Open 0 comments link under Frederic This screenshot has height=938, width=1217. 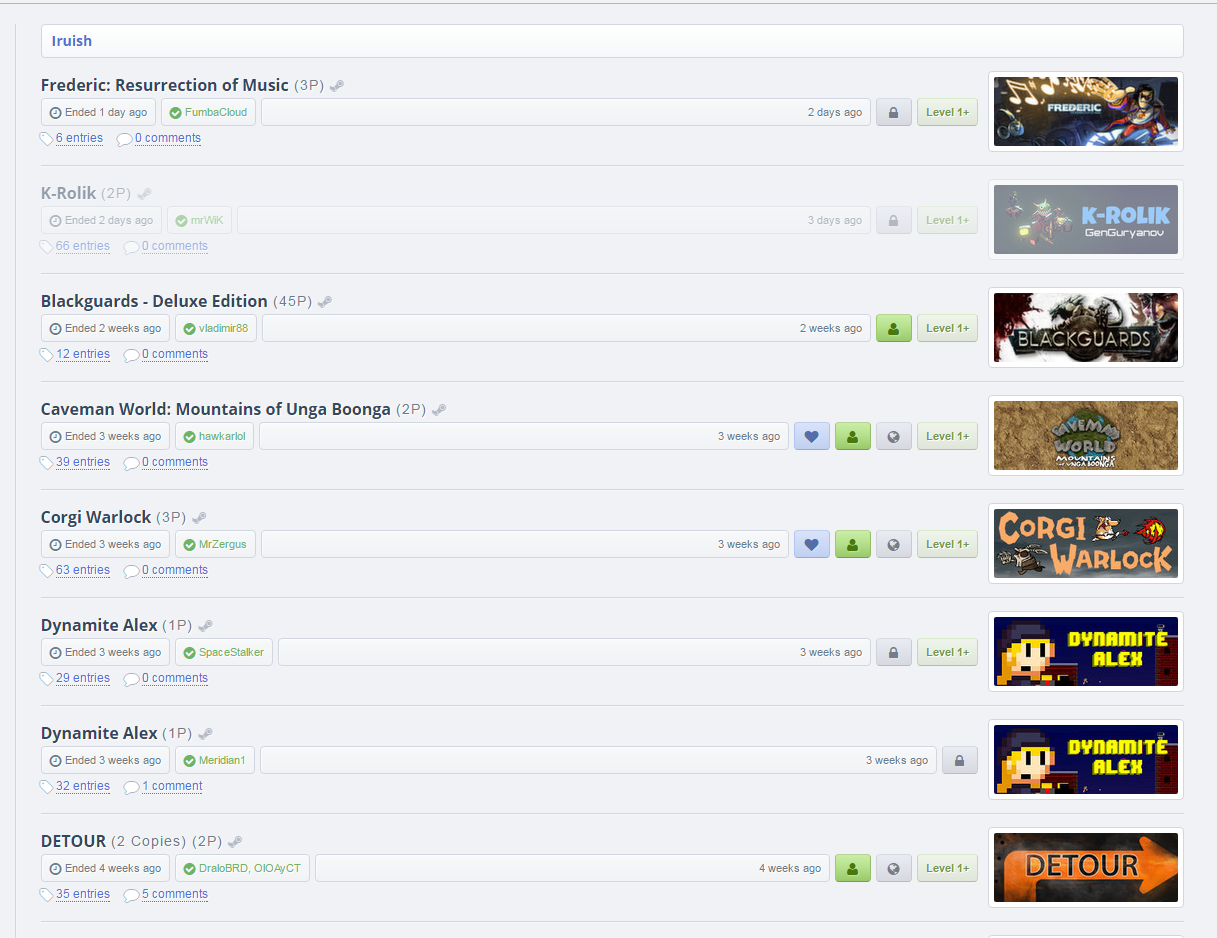point(168,138)
